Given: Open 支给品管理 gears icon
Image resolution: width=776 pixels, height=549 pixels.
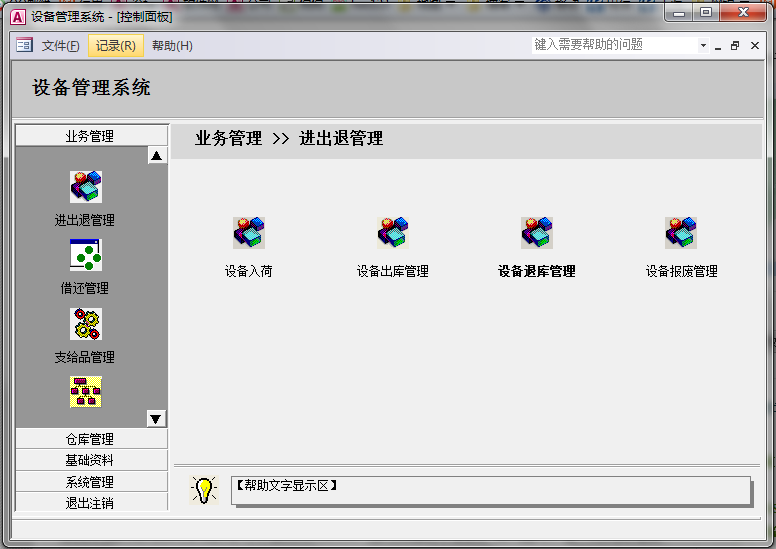Looking at the screenshot, I should [x=86, y=324].
